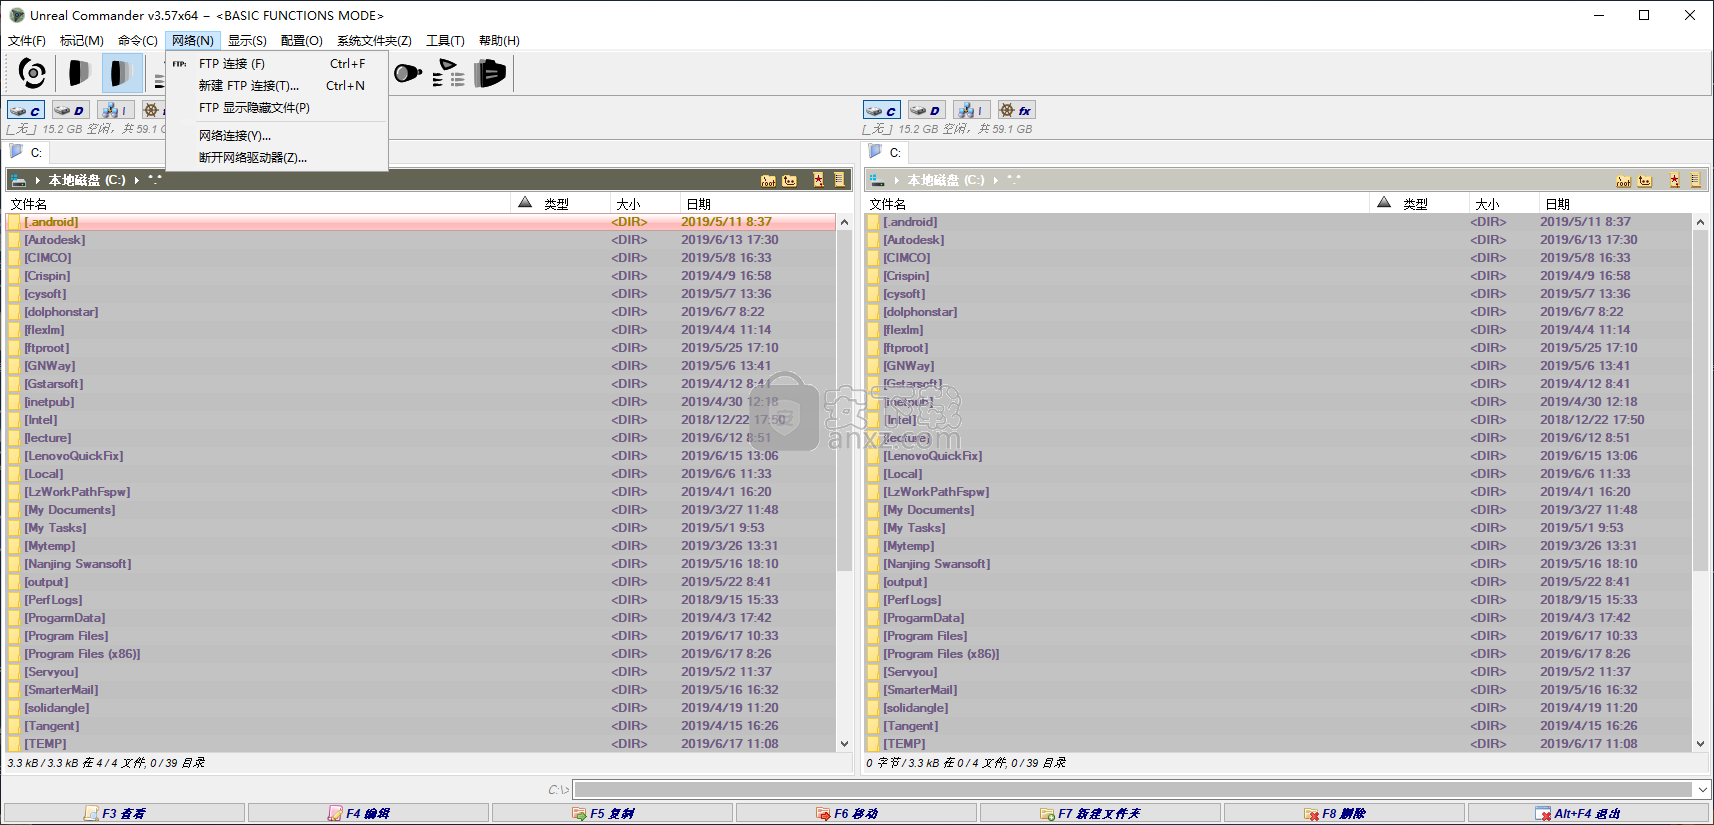Click the right panel go-to-root folder icon
The image size is (1714, 825).
[x=1624, y=180]
